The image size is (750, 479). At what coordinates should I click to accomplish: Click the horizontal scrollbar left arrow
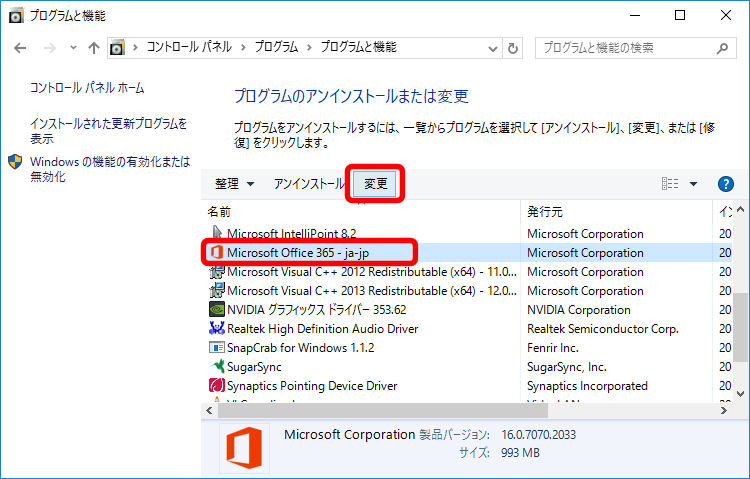209,410
